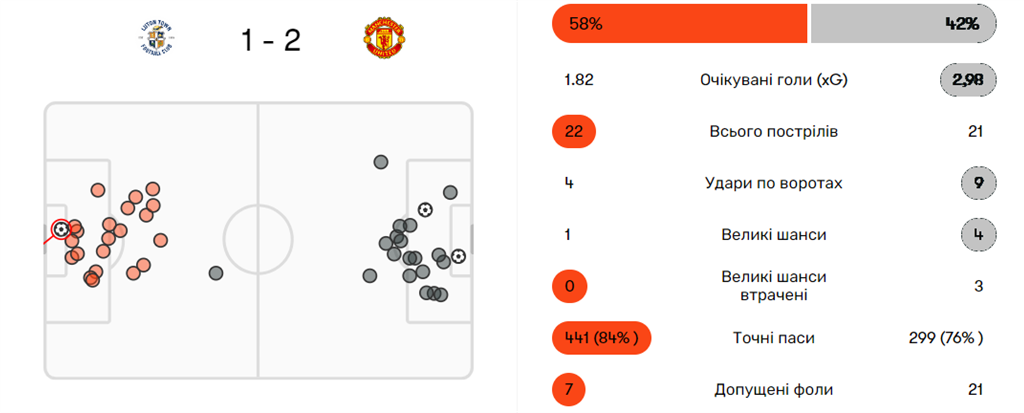The width and height of the screenshot is (1024, 413).
Task: Select the 2,98 xG value badge
Action: pyautogui.click(x=968, y=80)
